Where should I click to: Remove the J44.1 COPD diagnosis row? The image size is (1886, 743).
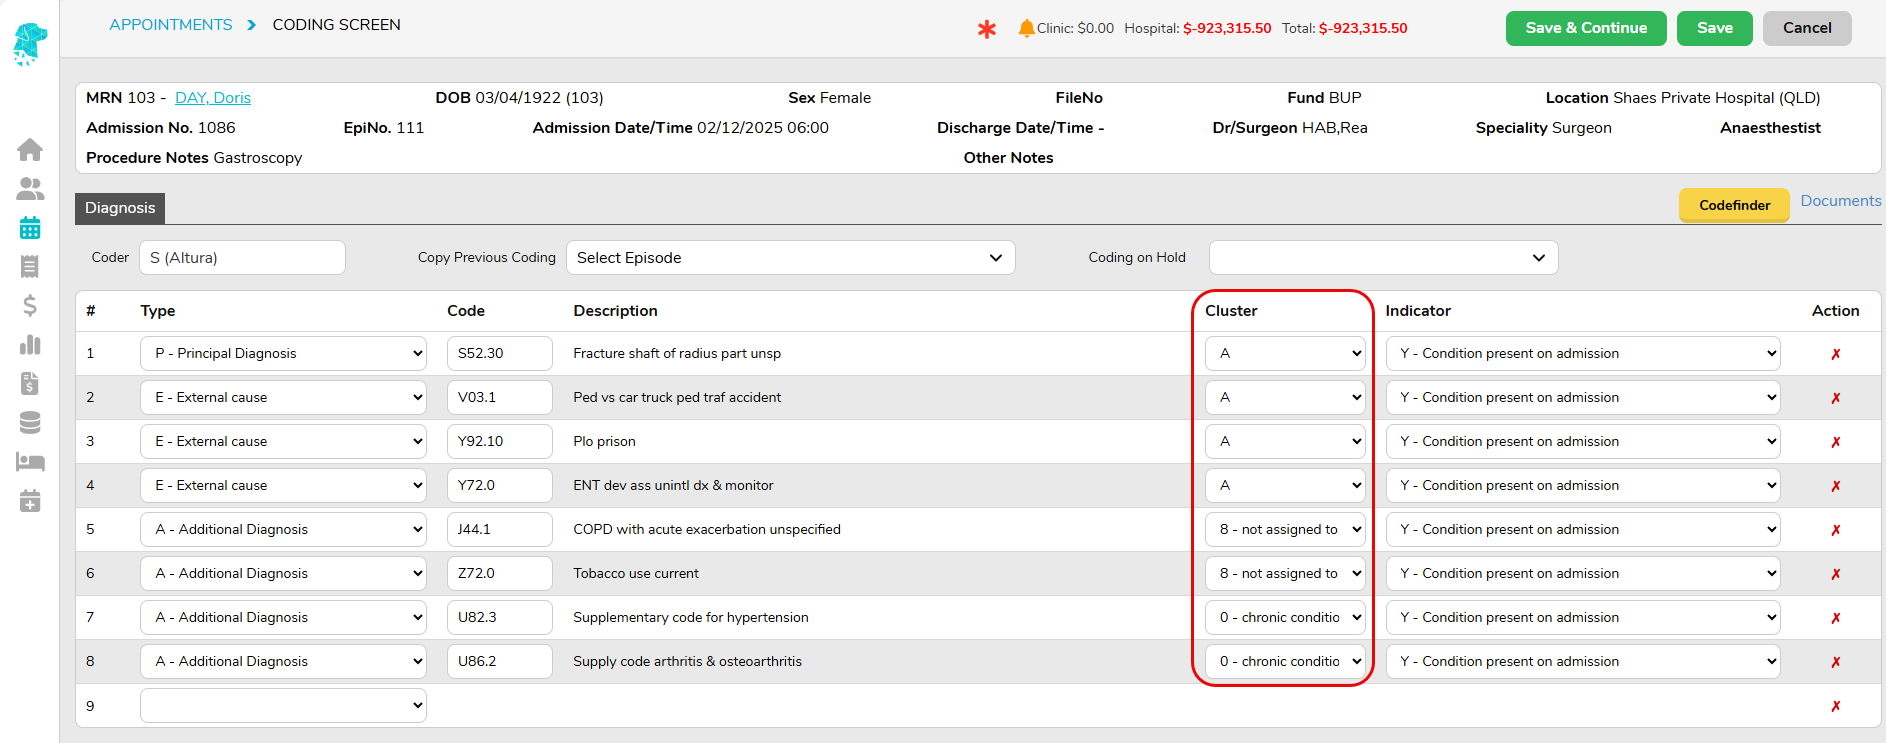(1835, 530)
